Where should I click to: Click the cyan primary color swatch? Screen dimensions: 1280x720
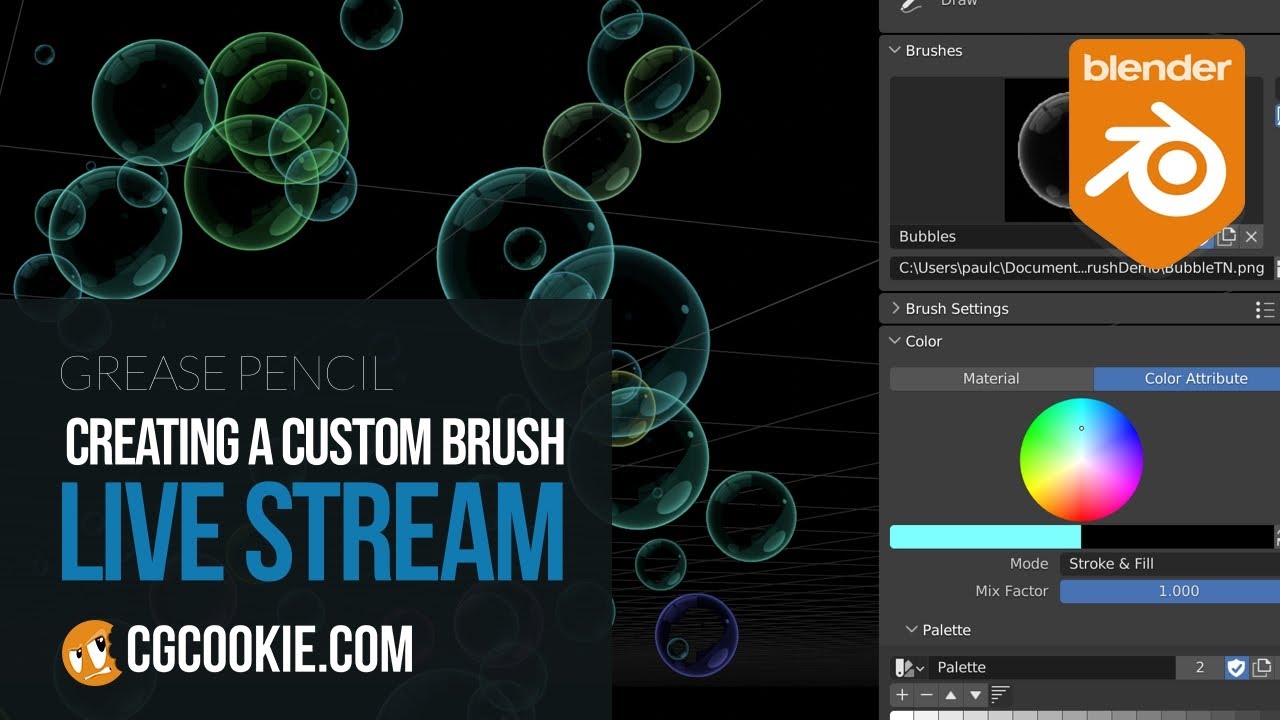coord(985,537)
